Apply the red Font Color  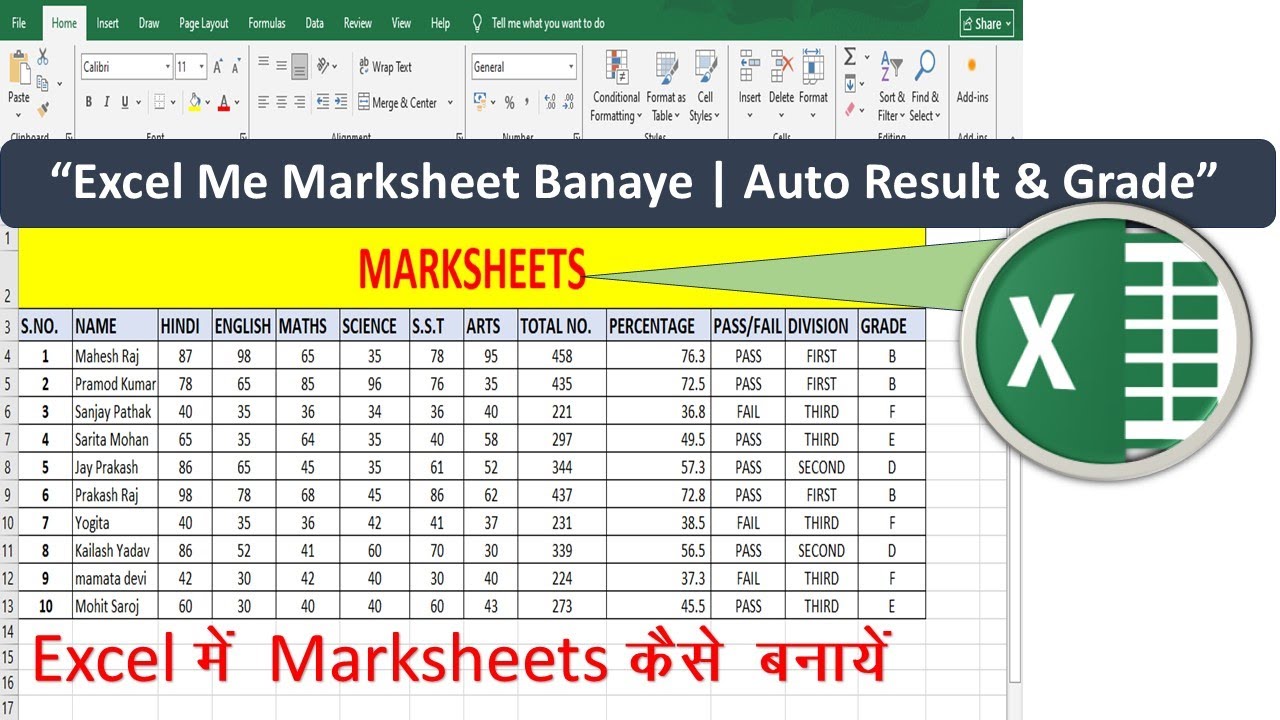coord(224,102)
